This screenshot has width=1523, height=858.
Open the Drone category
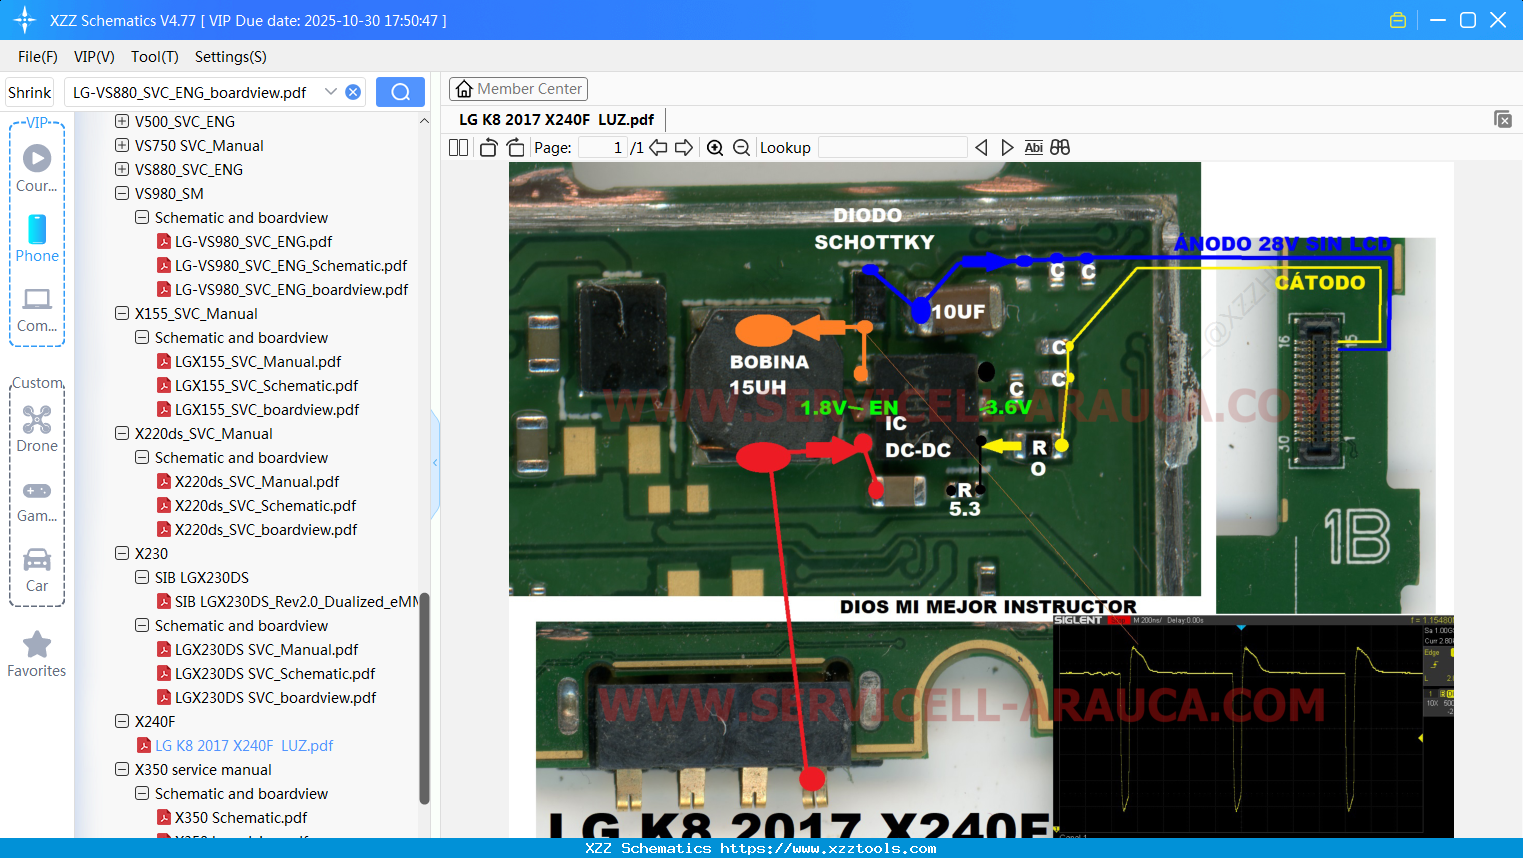coord(37,429)
